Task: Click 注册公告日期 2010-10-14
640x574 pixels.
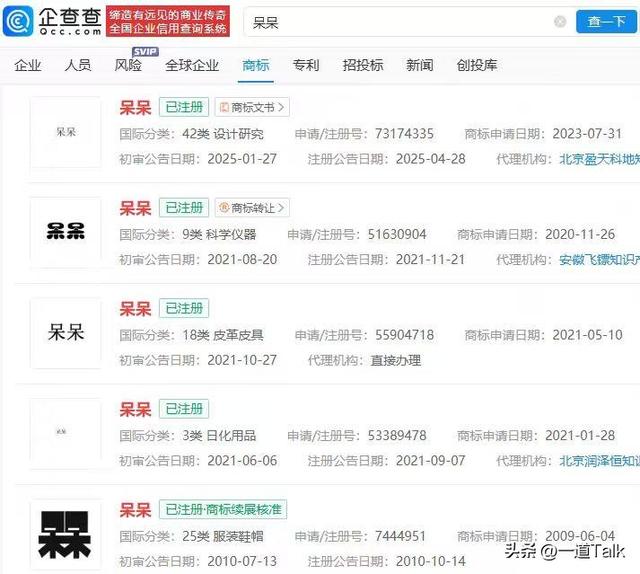Action: coord(431,561)
